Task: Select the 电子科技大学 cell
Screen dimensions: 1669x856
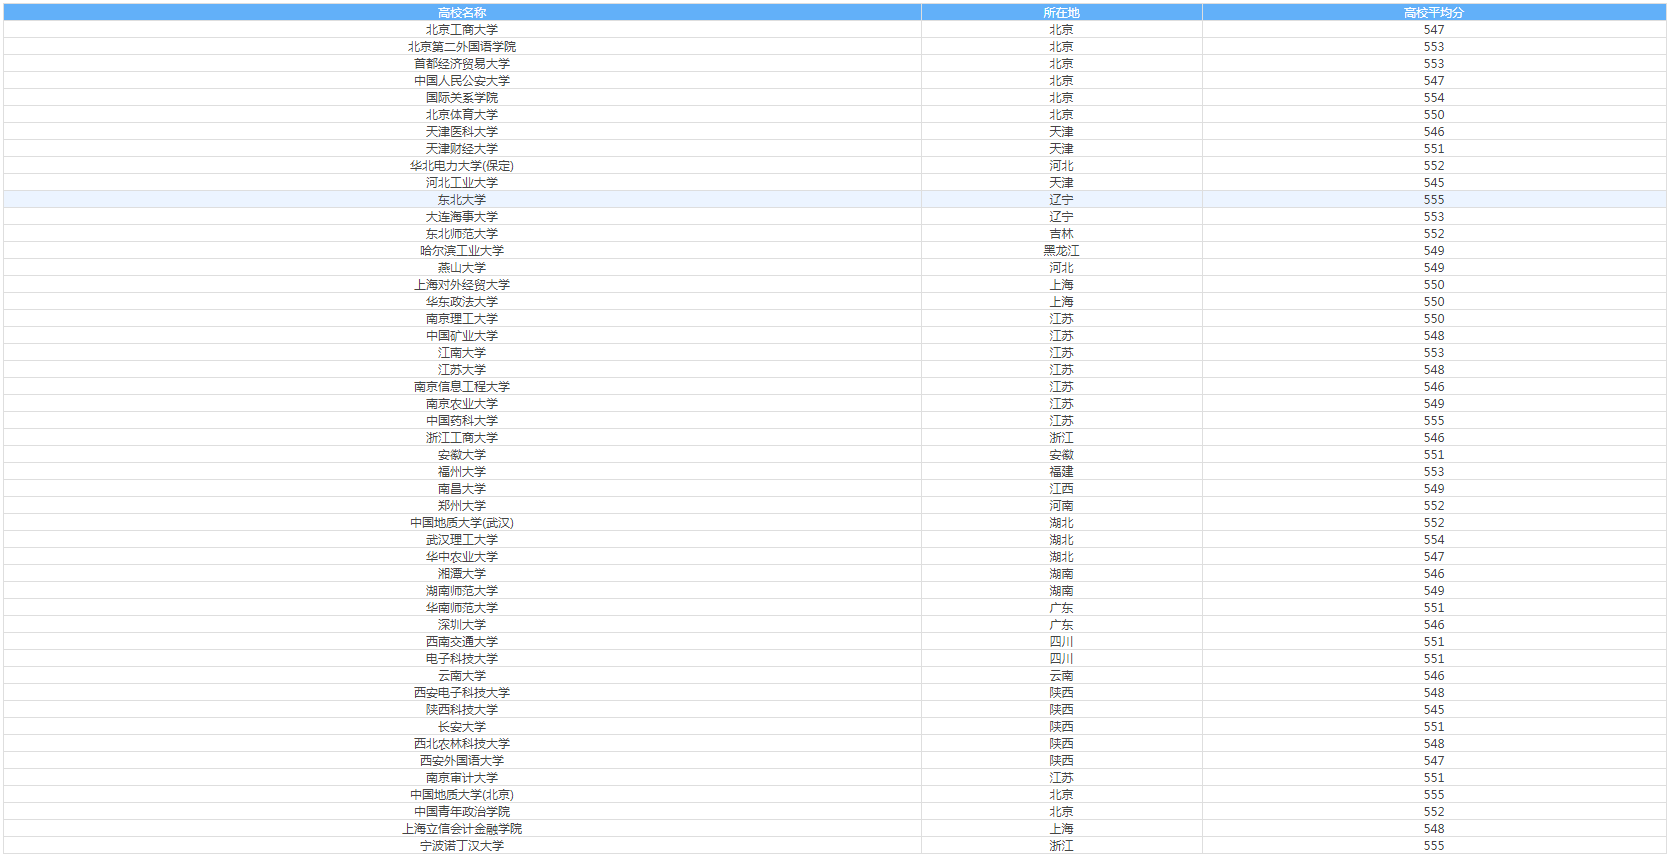Action: [462, 659]
